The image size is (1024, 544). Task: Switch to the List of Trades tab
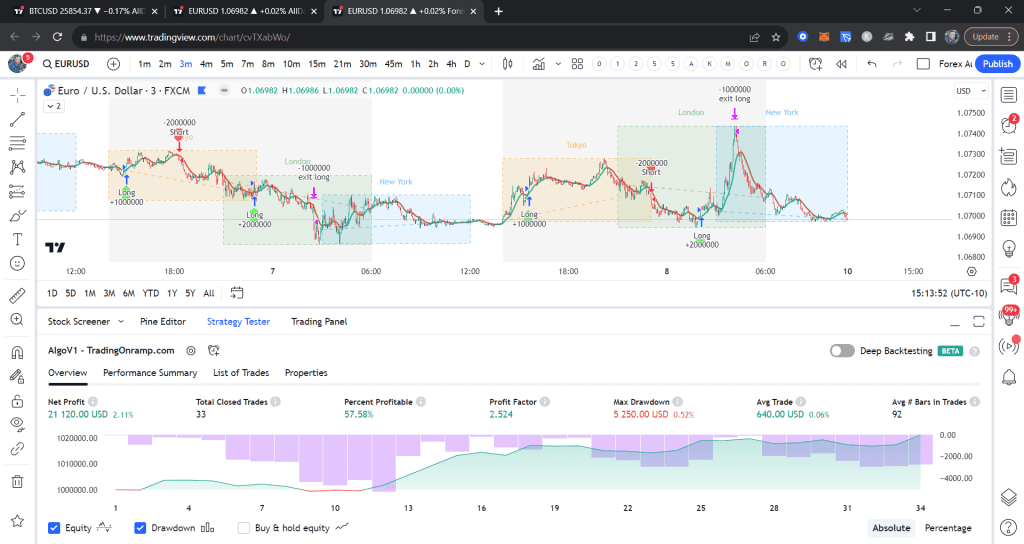[x=241, y=373]
